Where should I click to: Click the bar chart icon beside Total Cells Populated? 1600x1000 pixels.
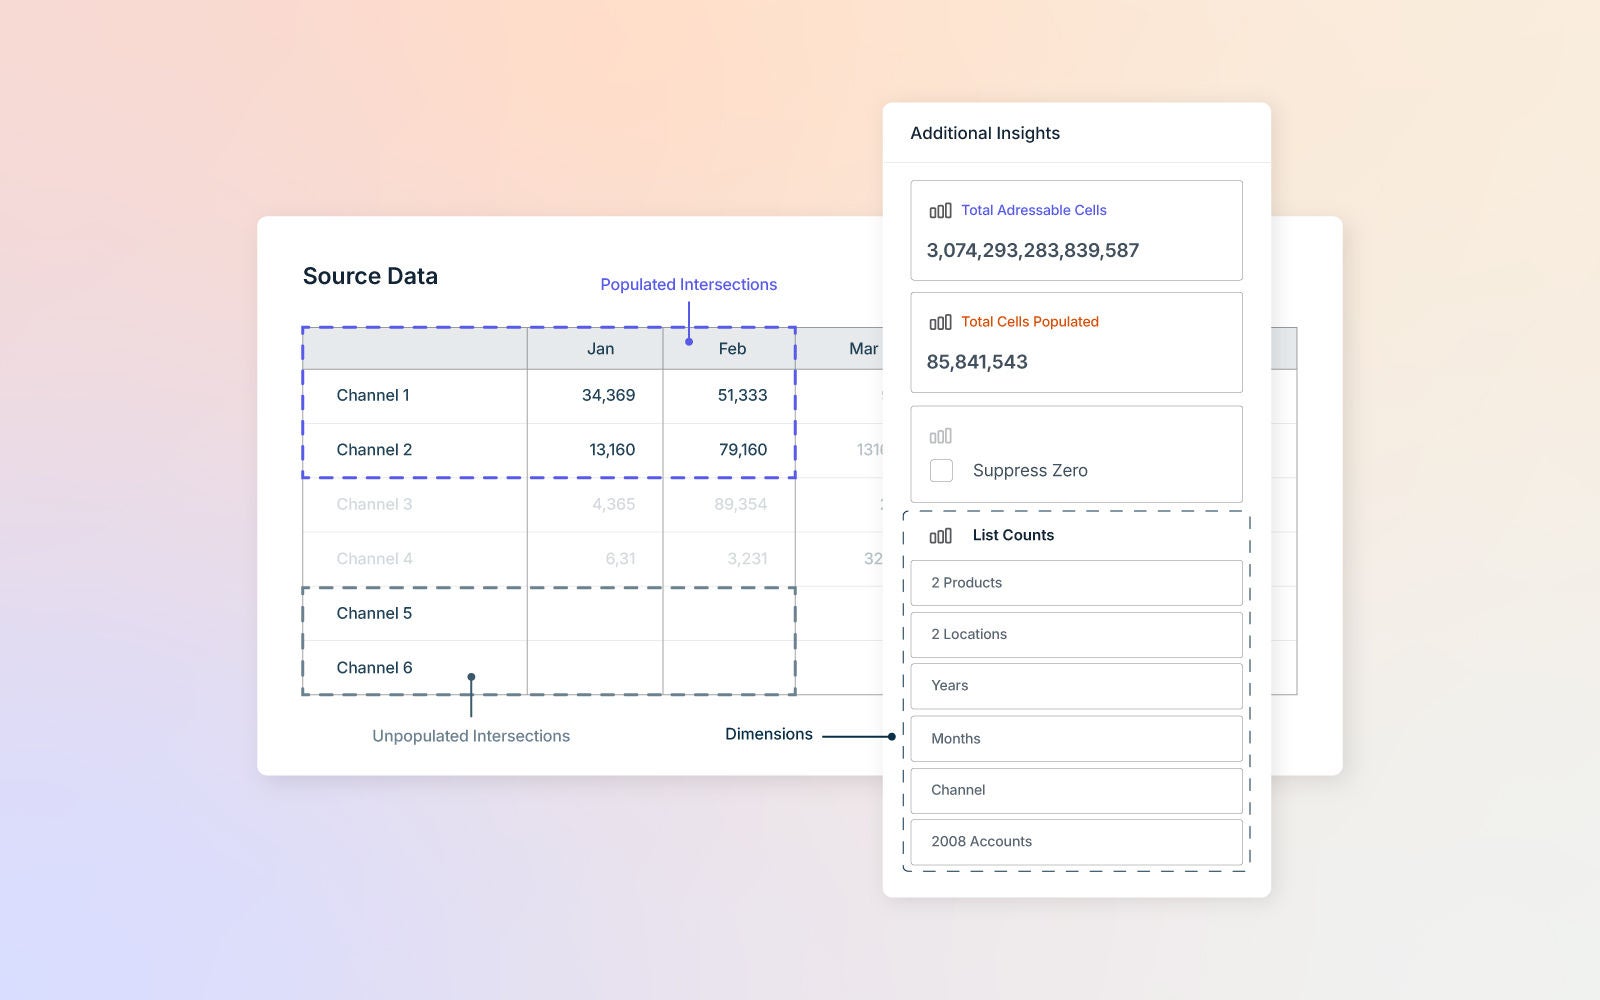tap(941, 322)
